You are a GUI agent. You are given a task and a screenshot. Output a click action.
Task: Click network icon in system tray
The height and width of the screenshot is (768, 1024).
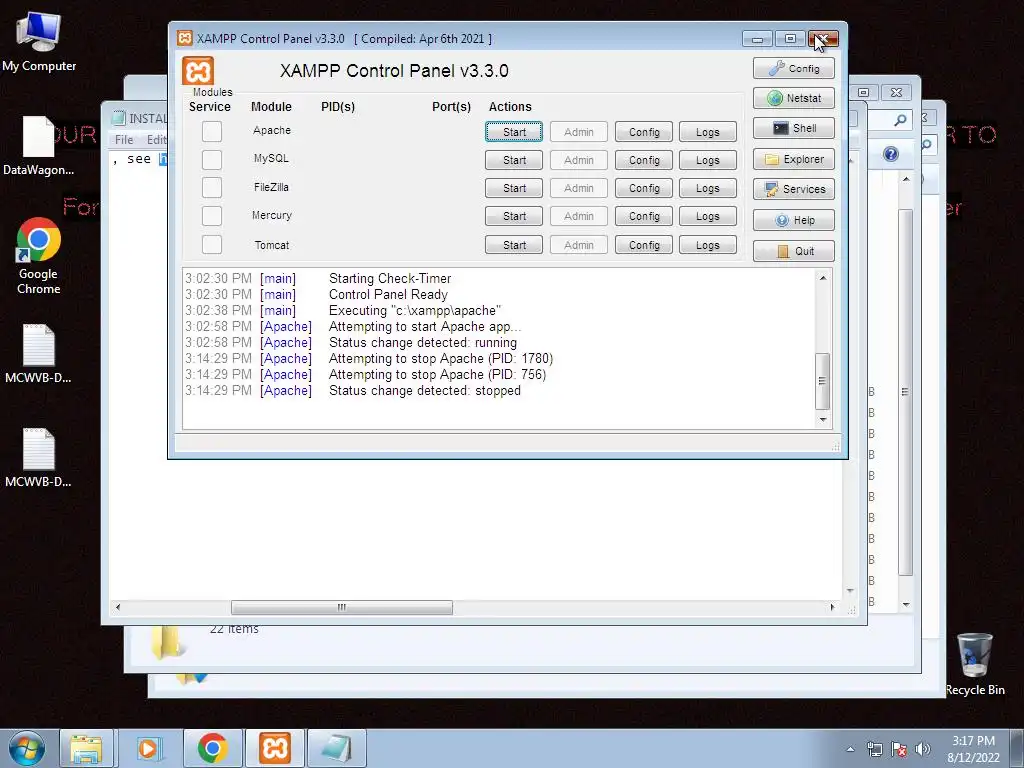pos(874,749)
